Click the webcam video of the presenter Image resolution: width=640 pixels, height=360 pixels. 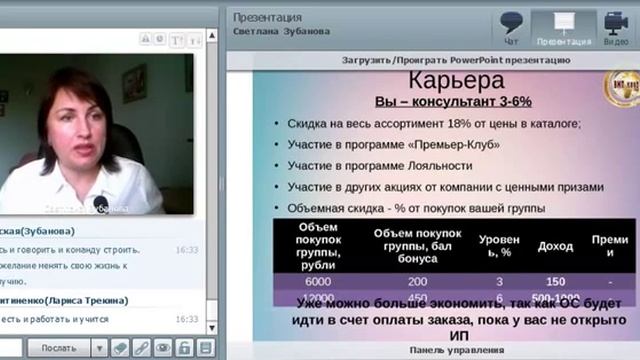pos(96,134)
